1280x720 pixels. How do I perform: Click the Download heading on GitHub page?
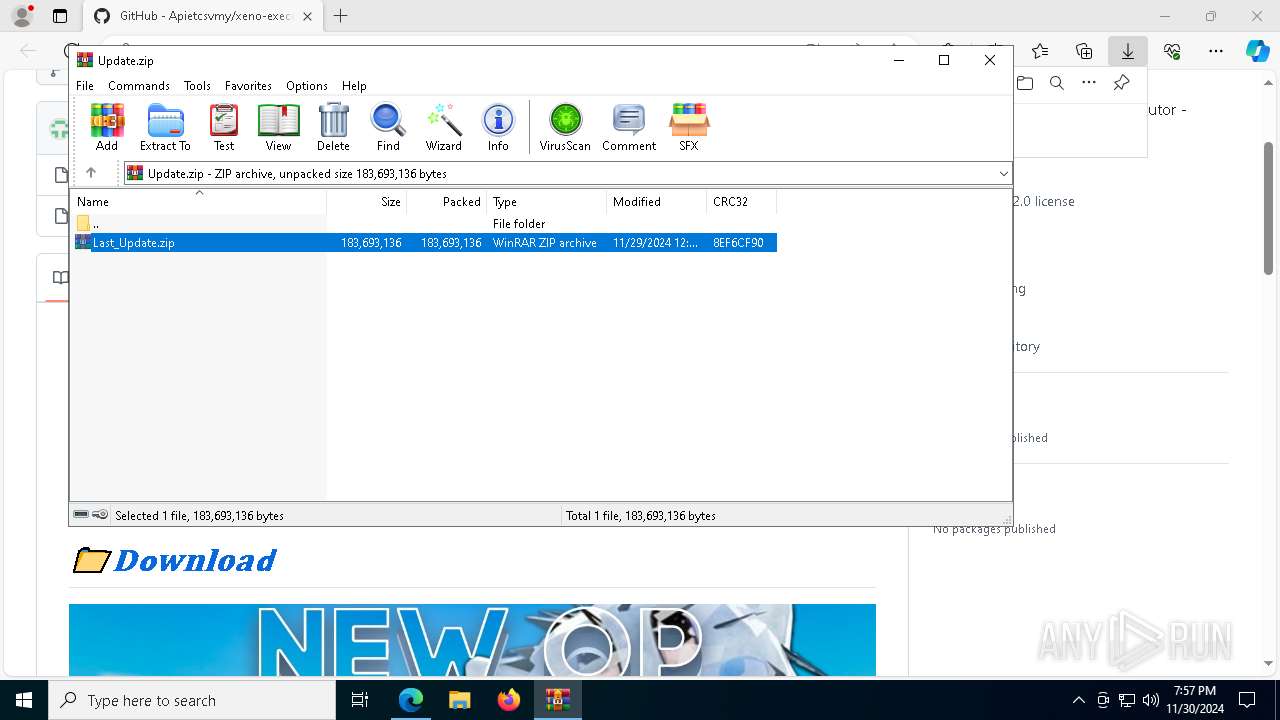(x=195, y=560)
